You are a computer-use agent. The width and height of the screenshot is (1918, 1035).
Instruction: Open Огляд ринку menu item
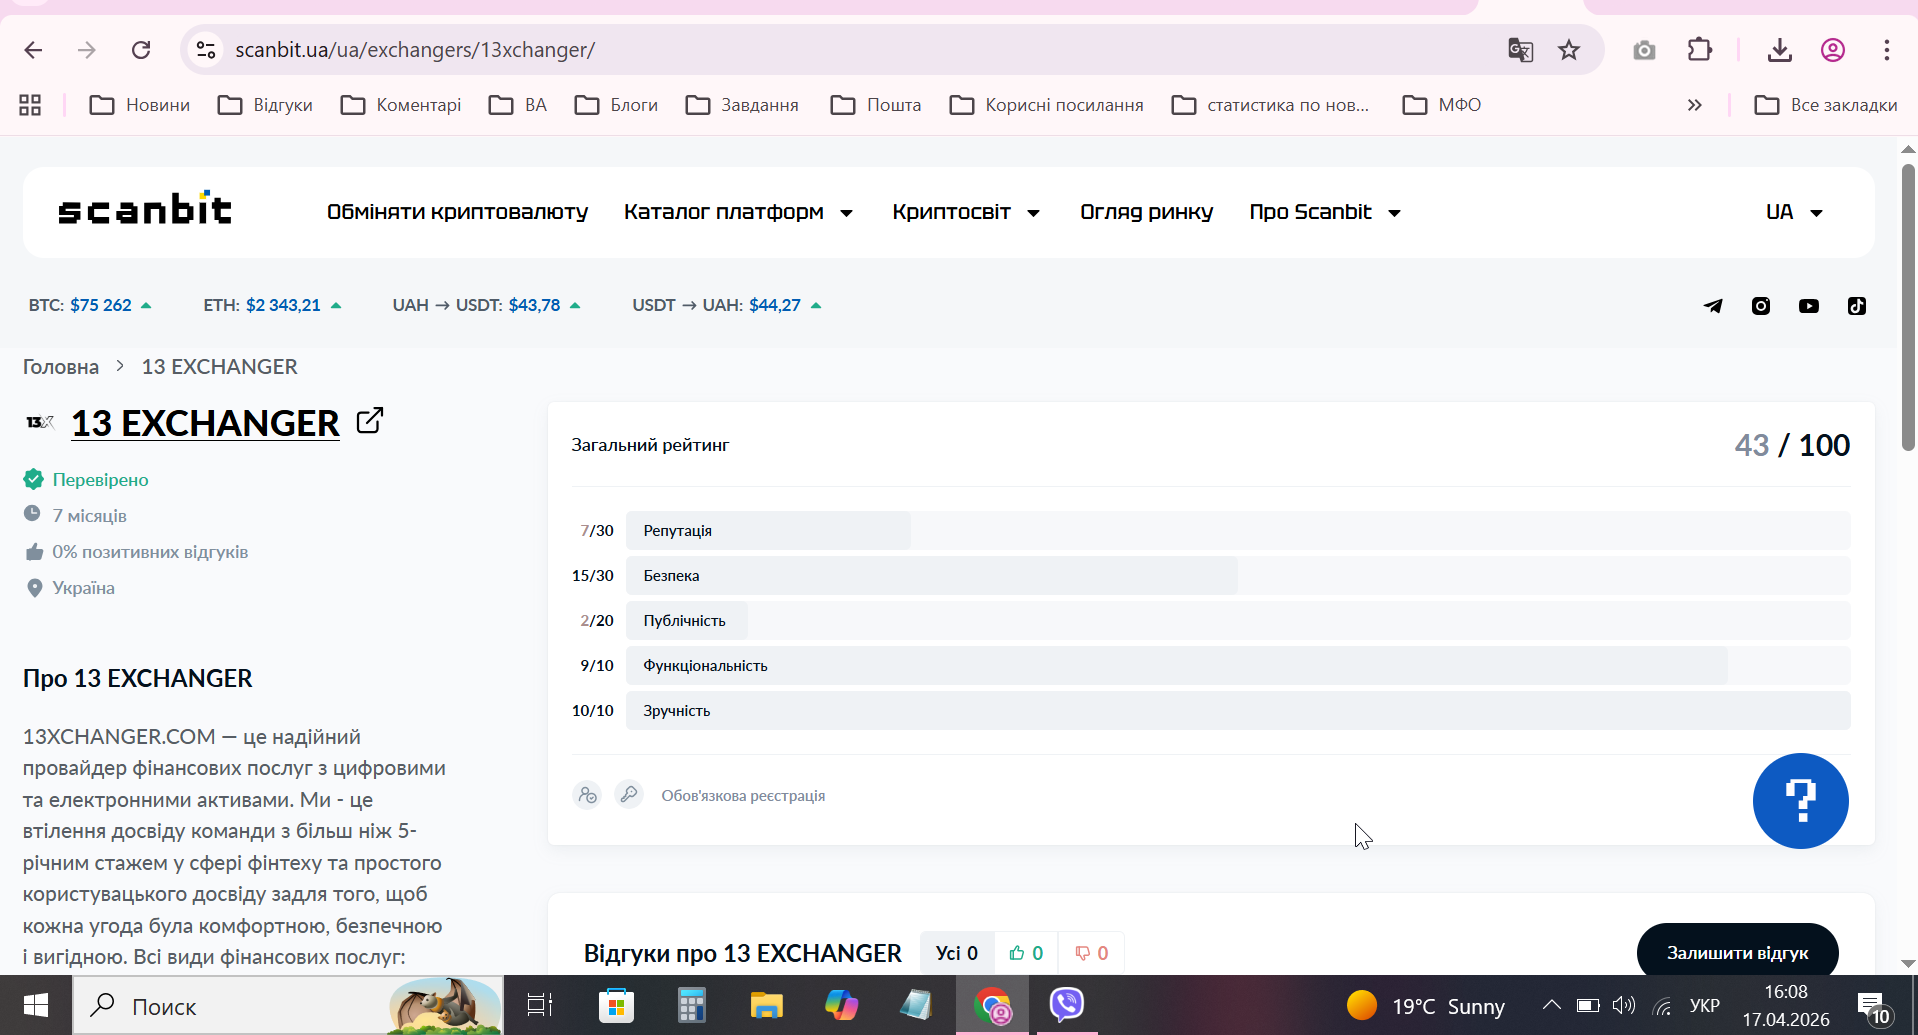pos(1146,212)
